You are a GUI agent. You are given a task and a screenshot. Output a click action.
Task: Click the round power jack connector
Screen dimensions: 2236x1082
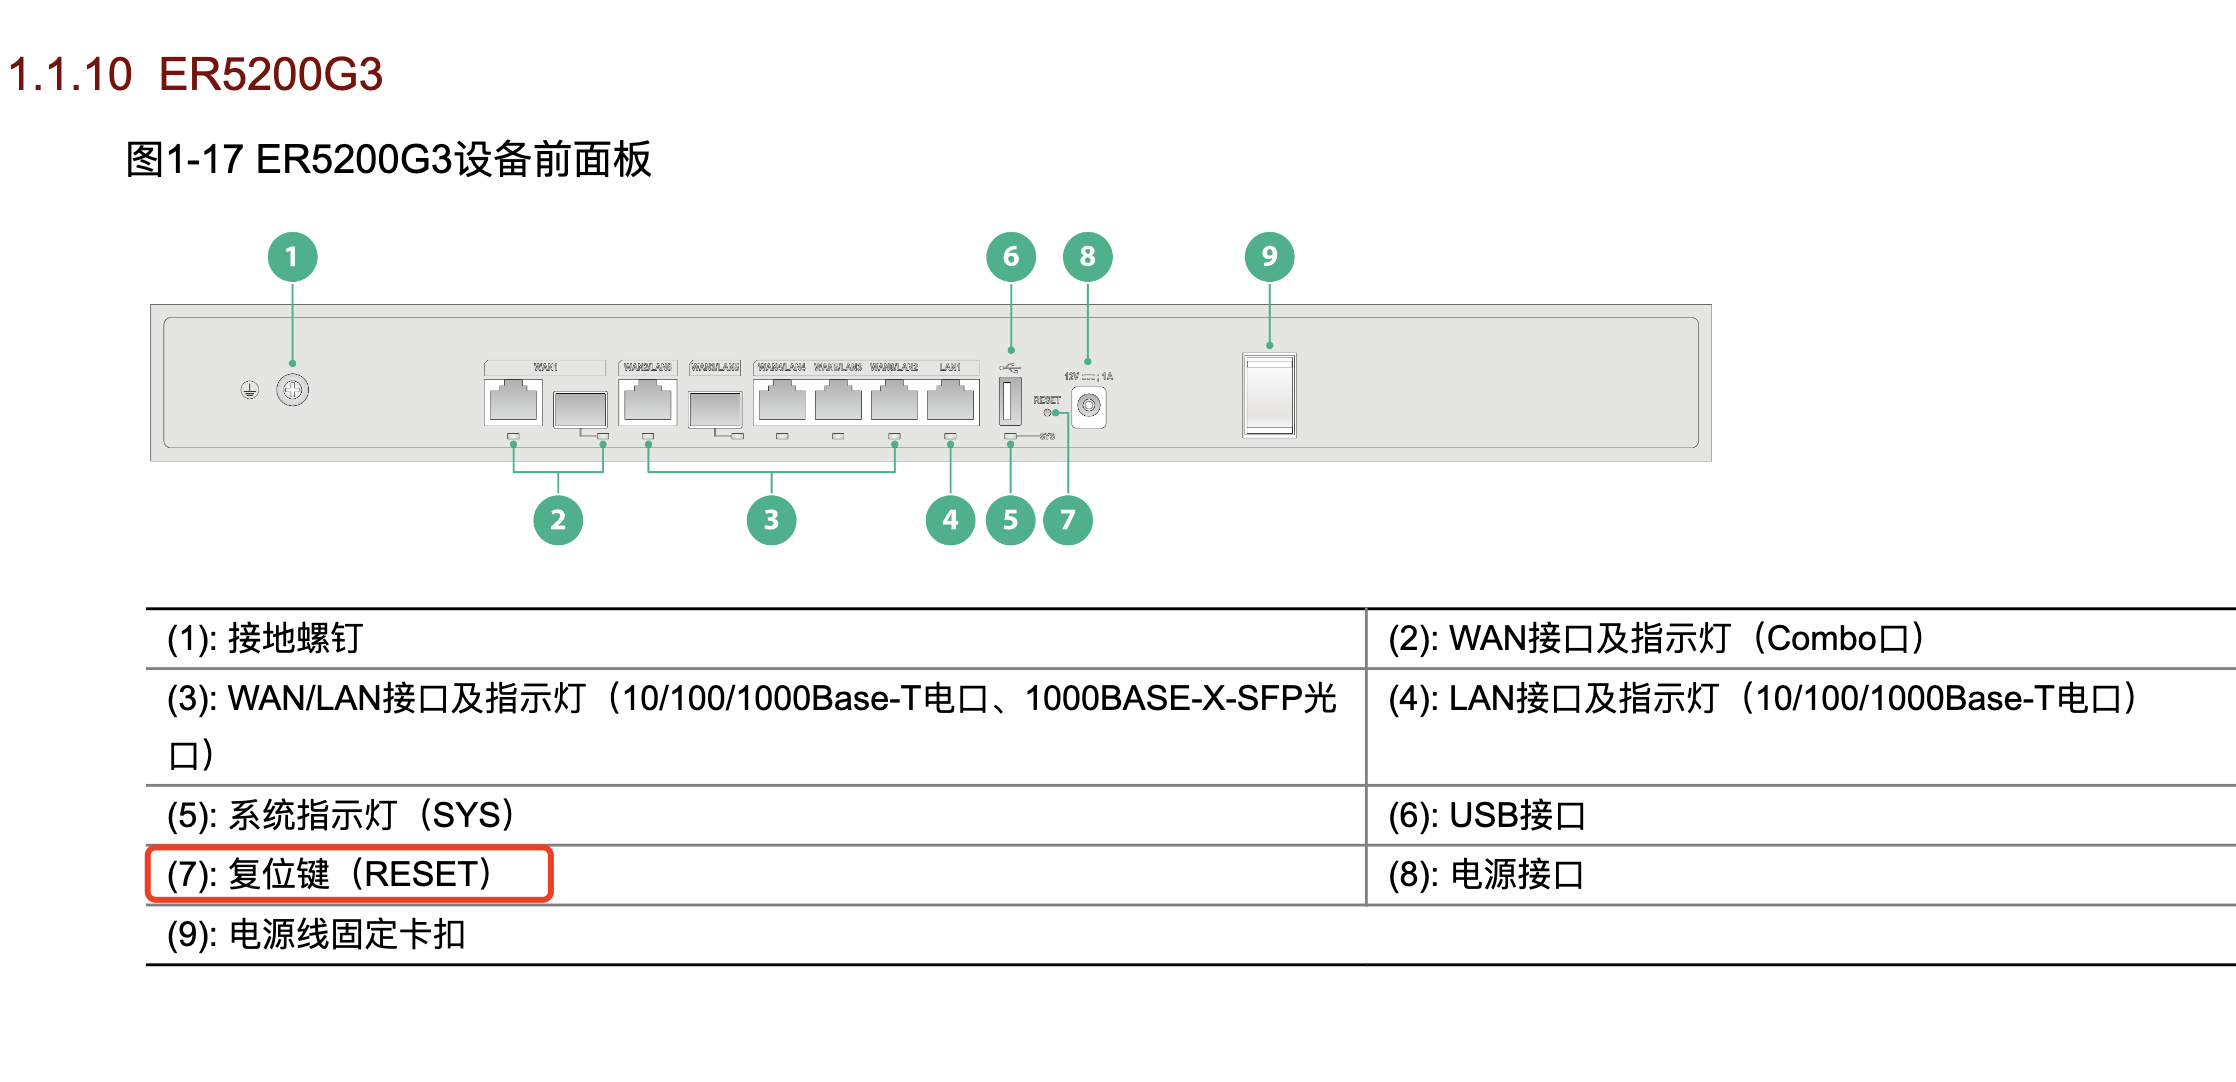[1089, 405]
